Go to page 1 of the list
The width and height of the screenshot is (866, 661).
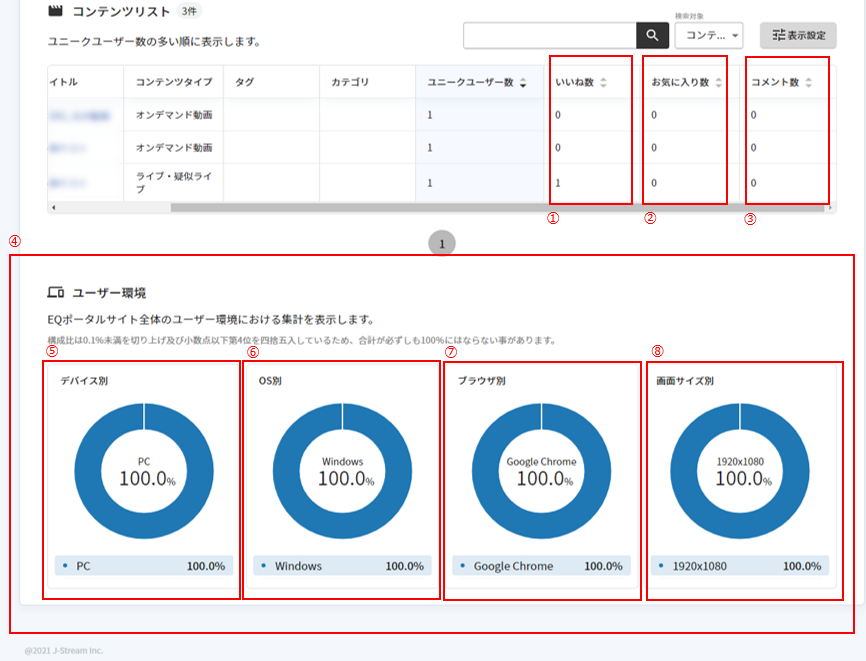click(442, 242)
